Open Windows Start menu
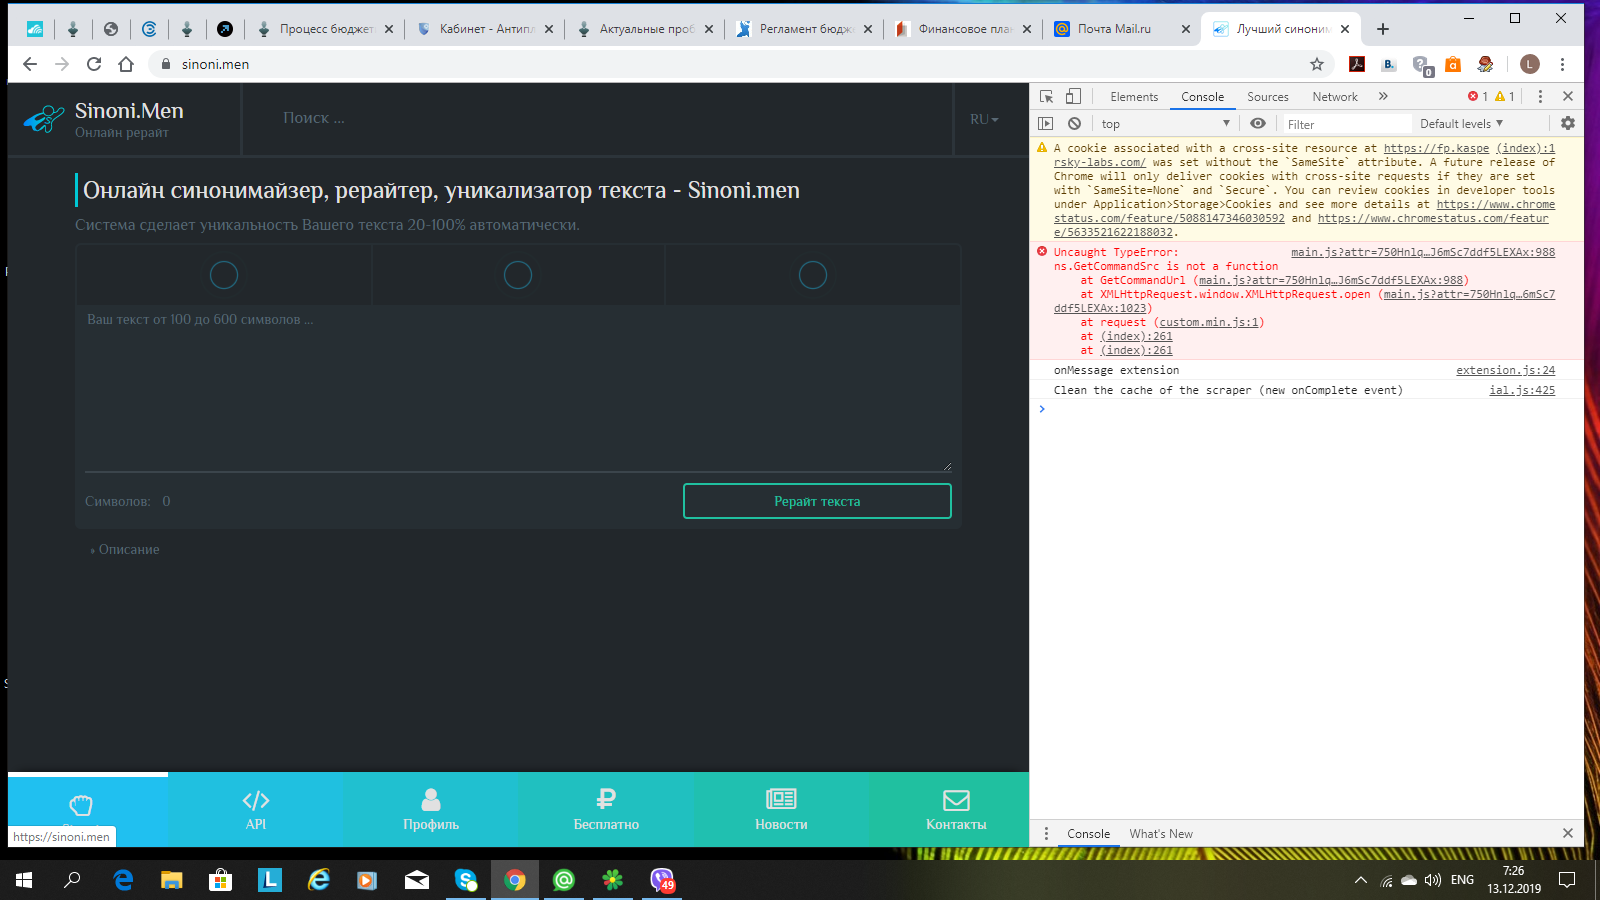The width and height of the screenshot is (1600, 900). pyautogui.click(x=24, y=880)
